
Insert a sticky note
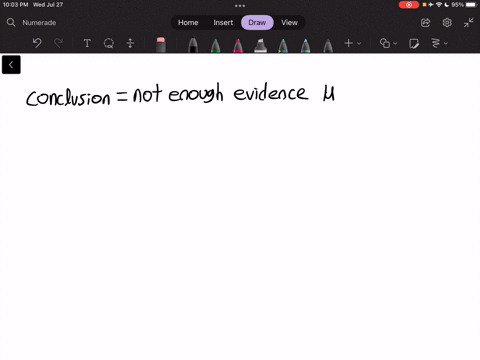[x=414, y=43]
